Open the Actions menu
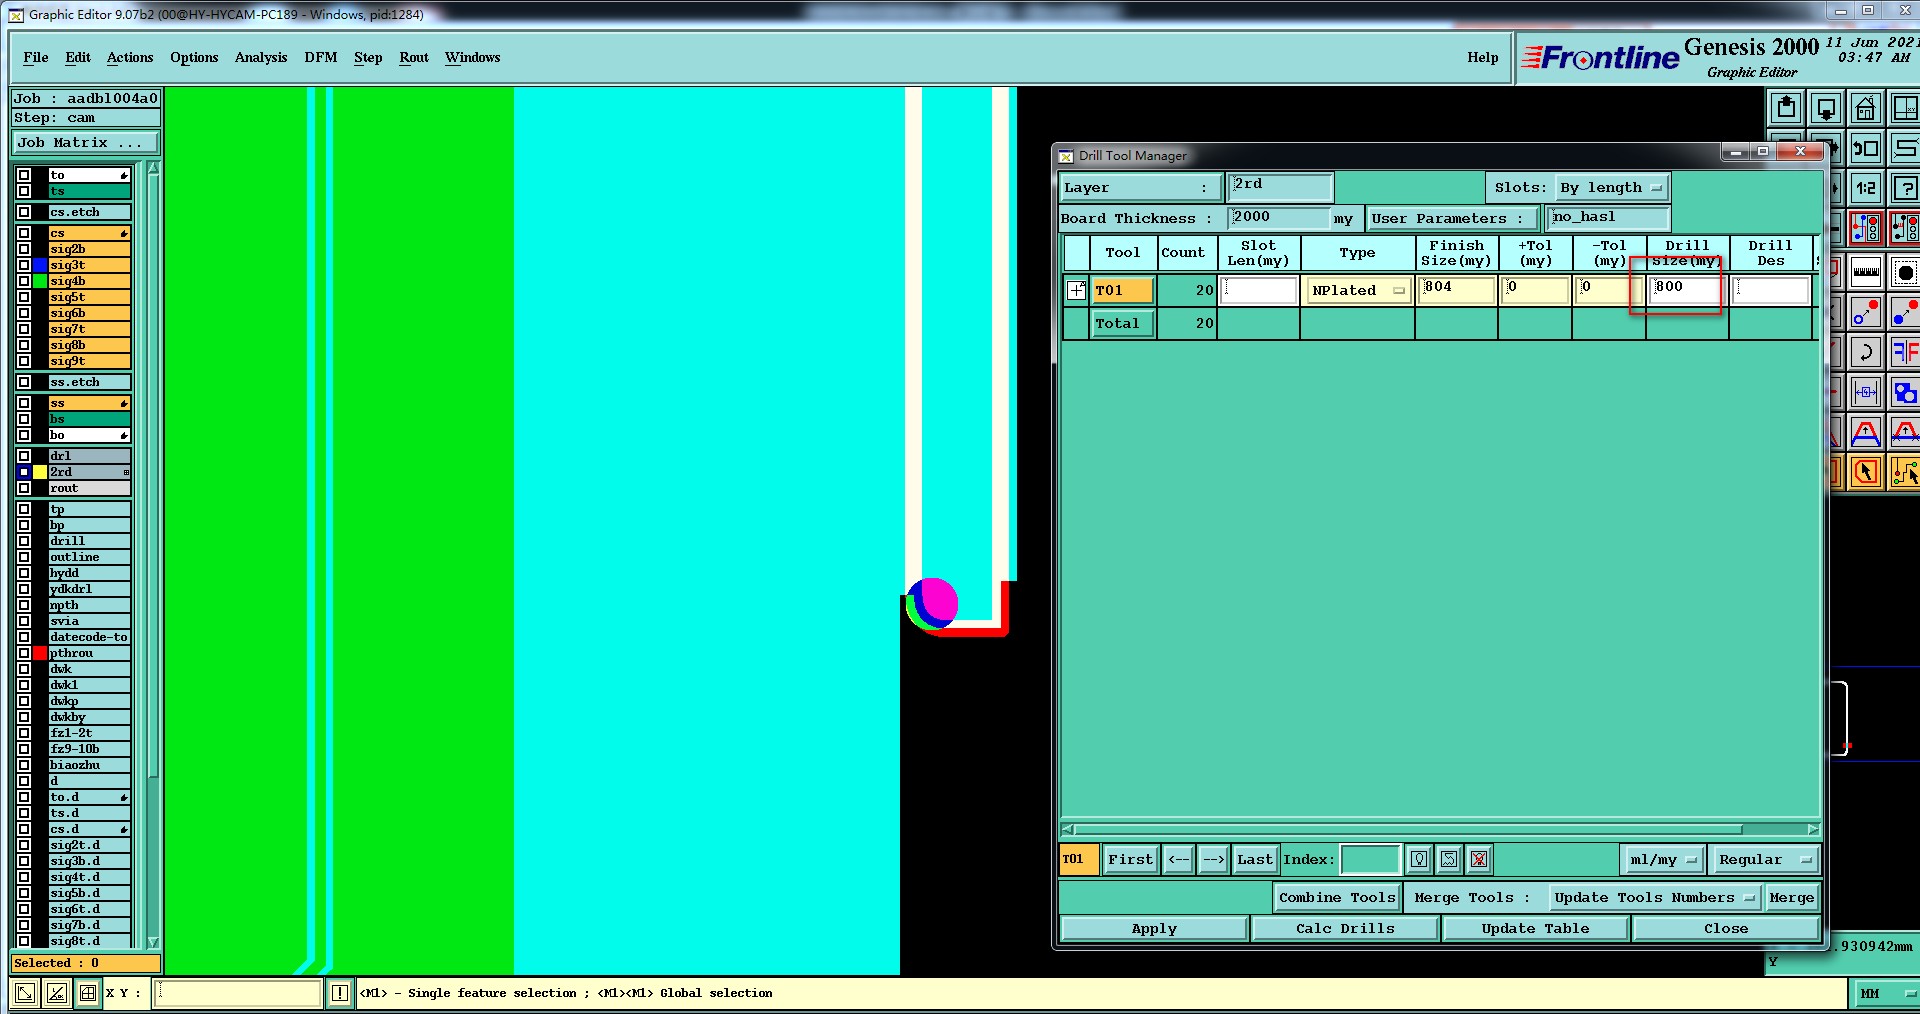The image size is (1920, 1014). point(130,57)
